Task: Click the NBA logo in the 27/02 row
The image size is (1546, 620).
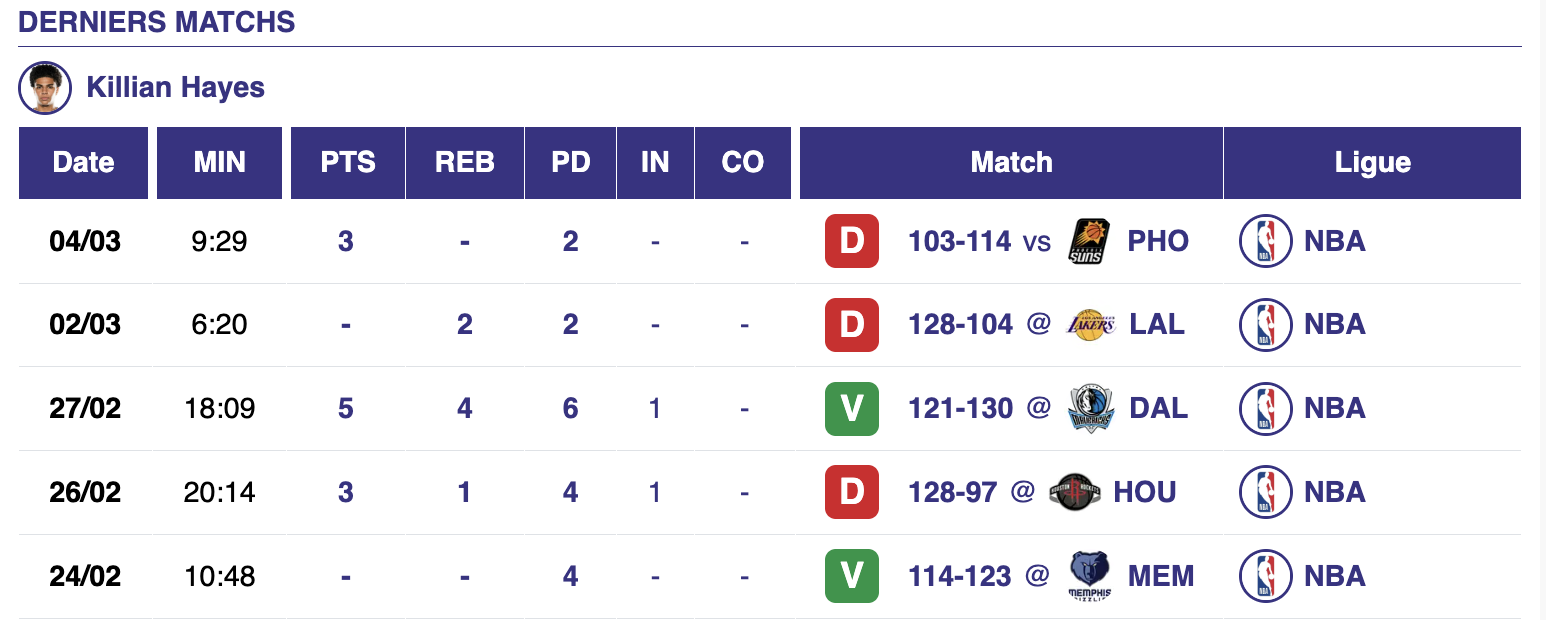Action: pos(1265,409)
